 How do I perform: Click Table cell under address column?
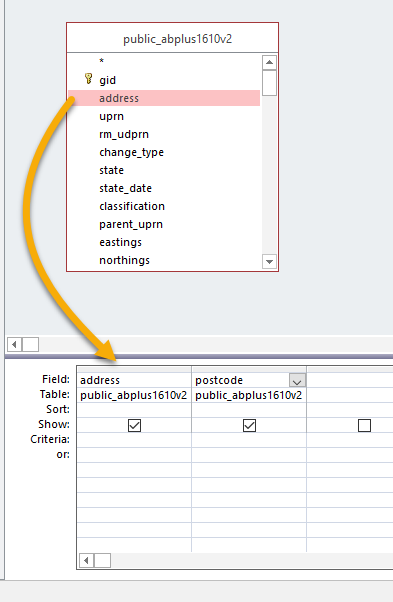[x=134, y=395]
